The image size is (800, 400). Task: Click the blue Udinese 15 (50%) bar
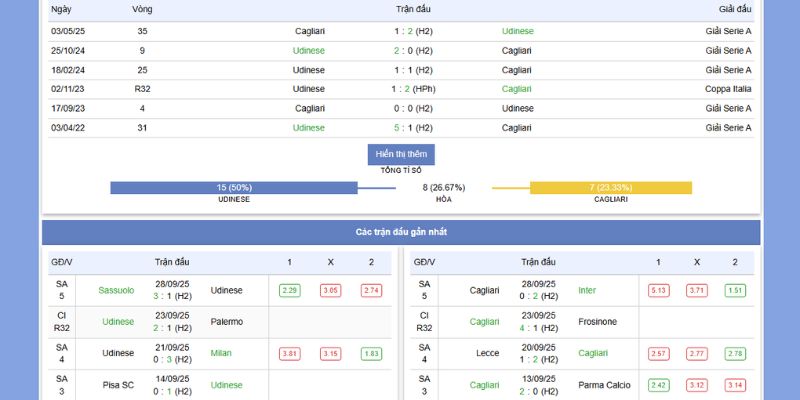coord(233,187)
